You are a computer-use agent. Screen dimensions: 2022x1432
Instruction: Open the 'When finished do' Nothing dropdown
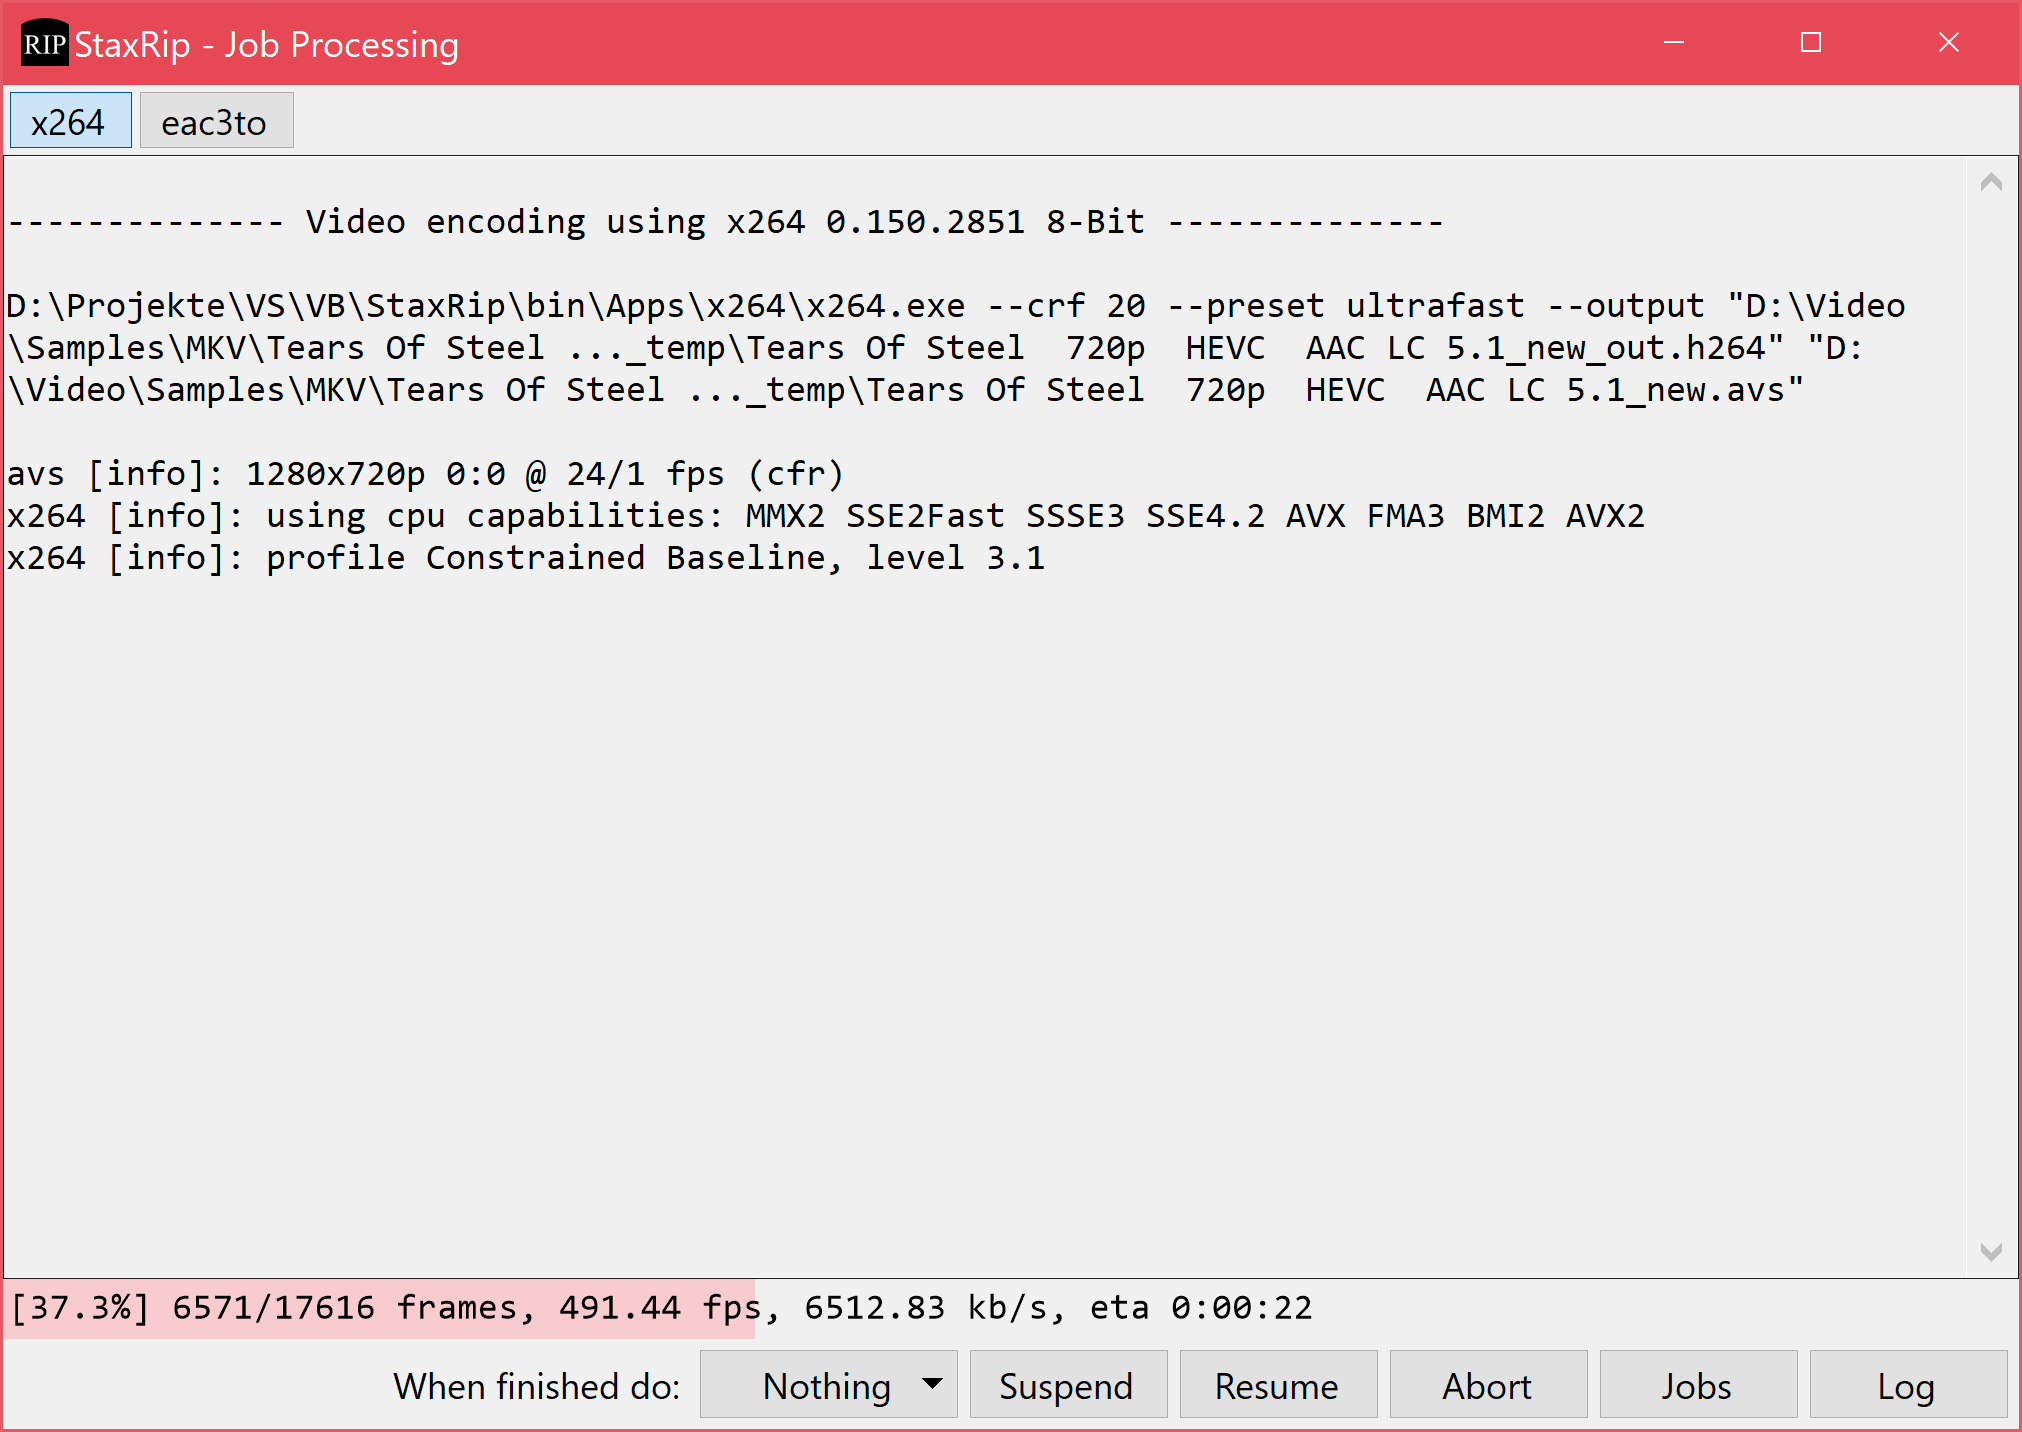tap(828, 1385)
